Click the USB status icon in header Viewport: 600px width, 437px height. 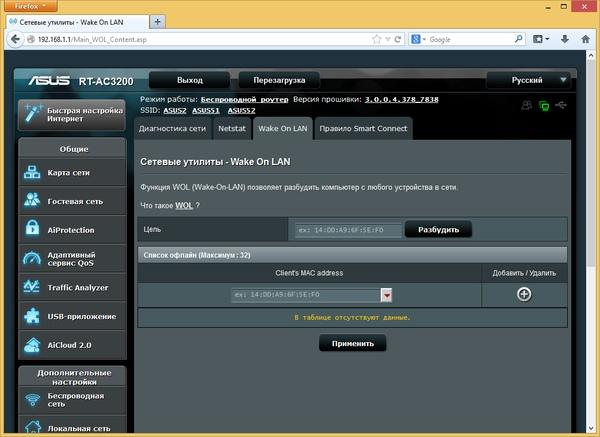pos(561,104)
